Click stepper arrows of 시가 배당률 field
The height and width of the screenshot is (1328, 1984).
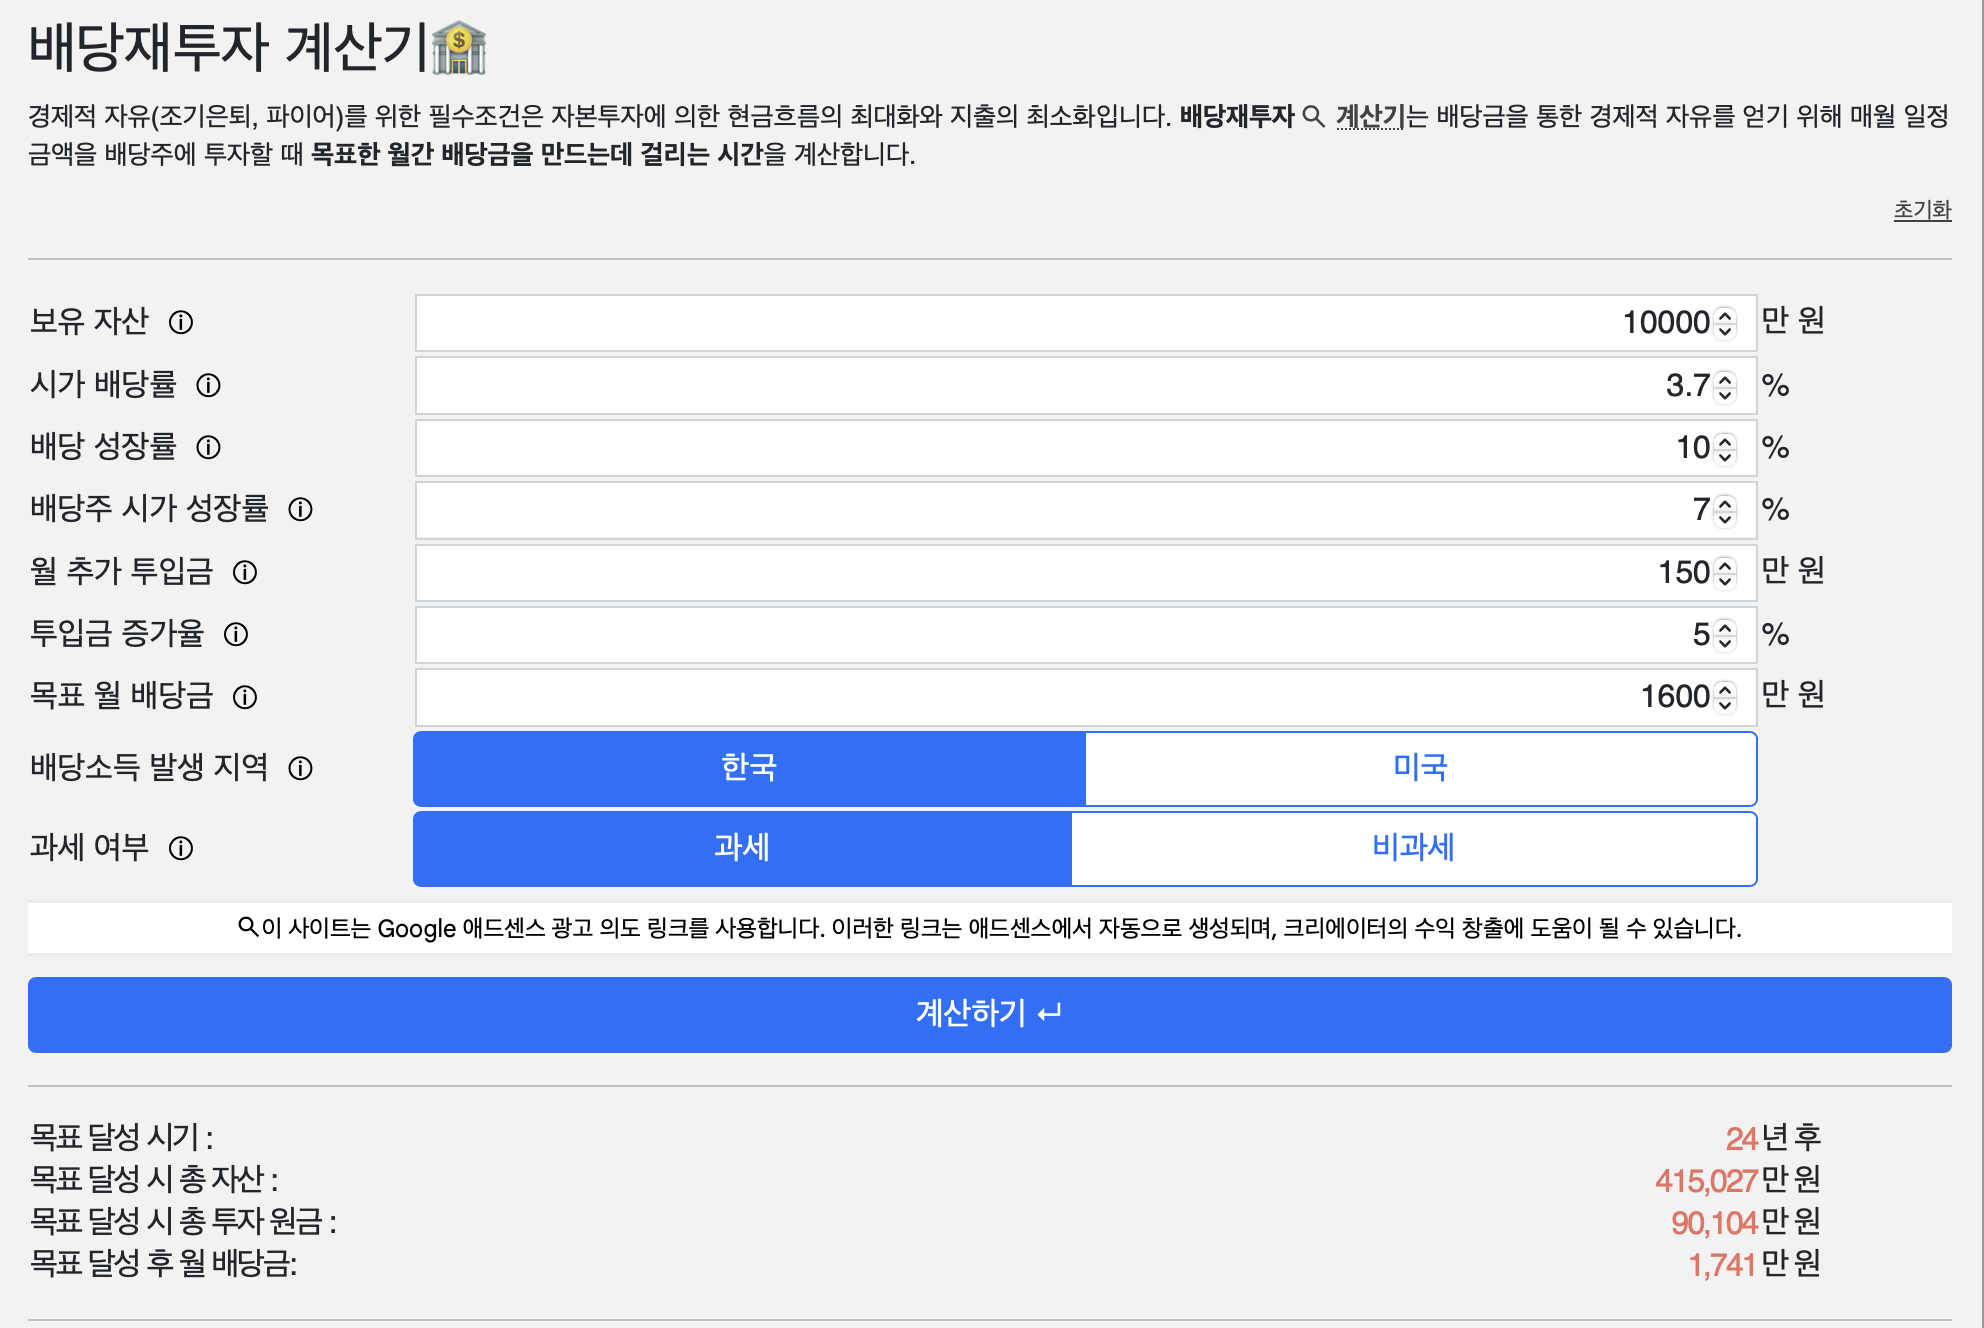pyautogui.click(x=1725, y=385)
